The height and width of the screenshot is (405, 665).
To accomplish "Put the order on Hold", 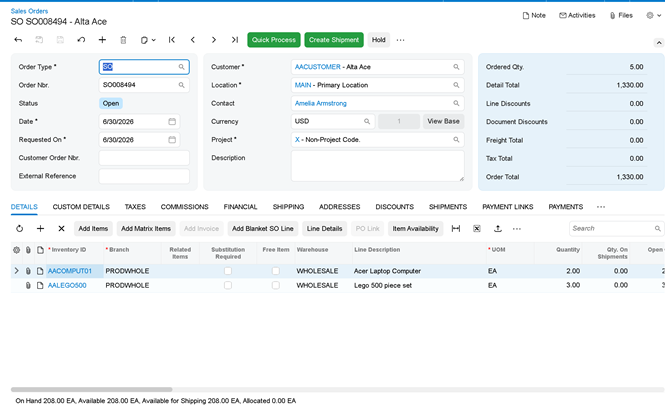I will tap(379, 40).
